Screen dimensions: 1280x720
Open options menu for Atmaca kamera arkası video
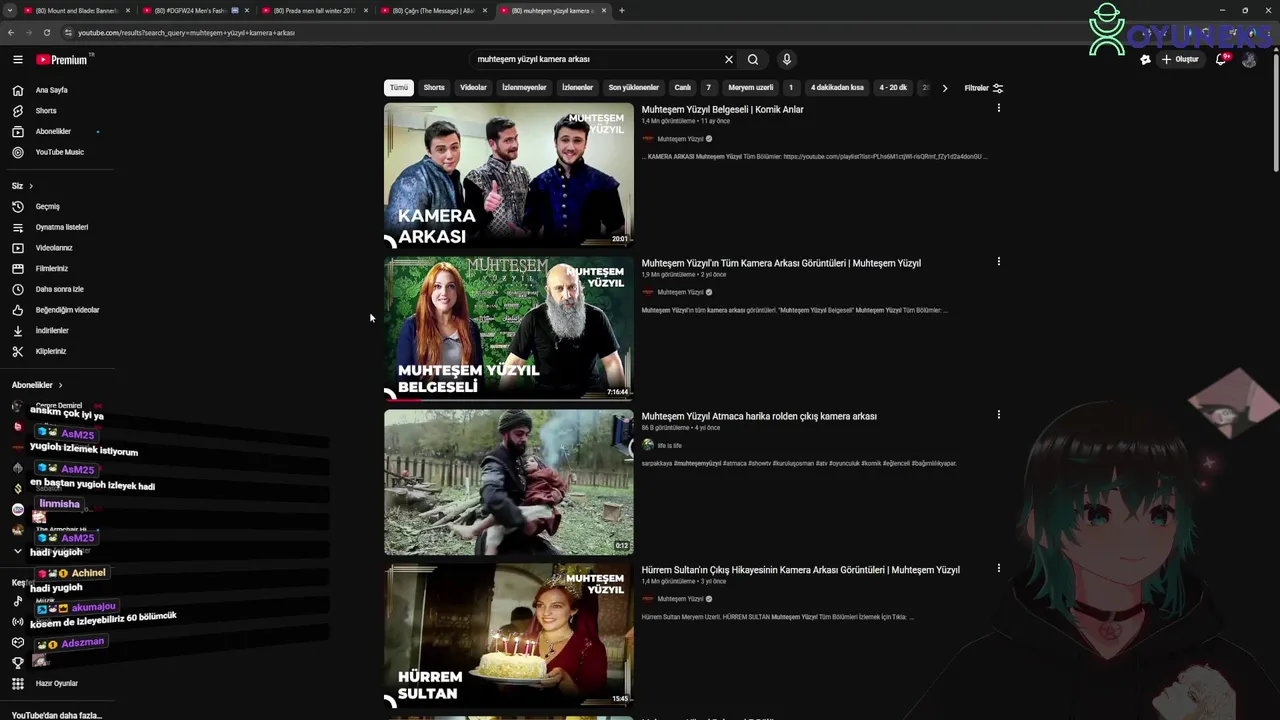[998, 415]
